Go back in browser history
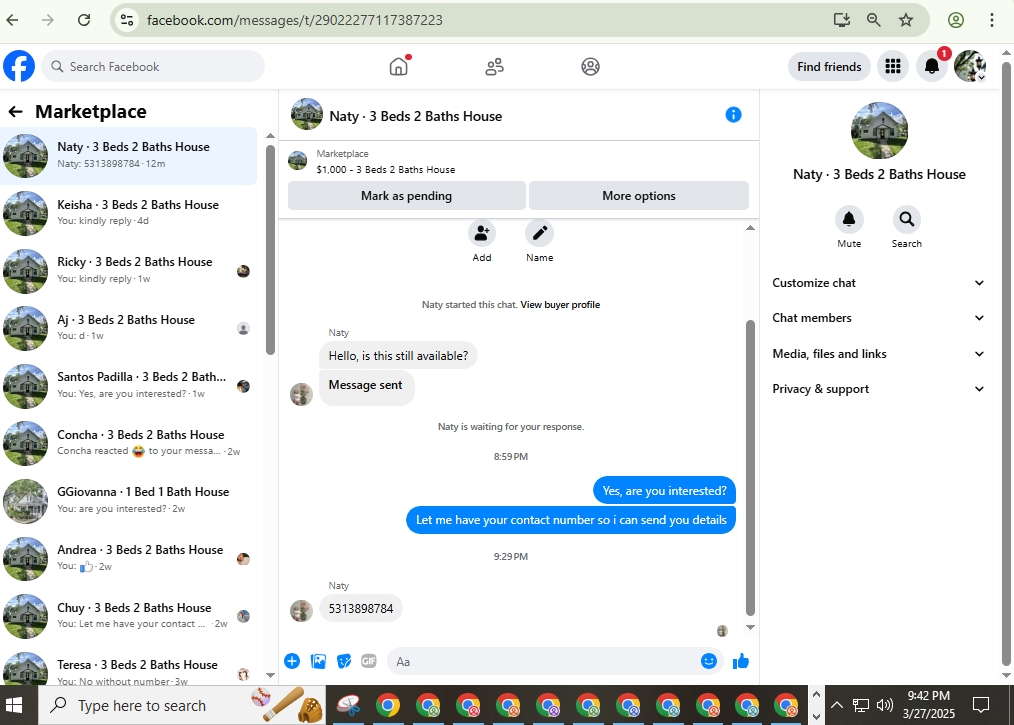 [x=12, y=20]
